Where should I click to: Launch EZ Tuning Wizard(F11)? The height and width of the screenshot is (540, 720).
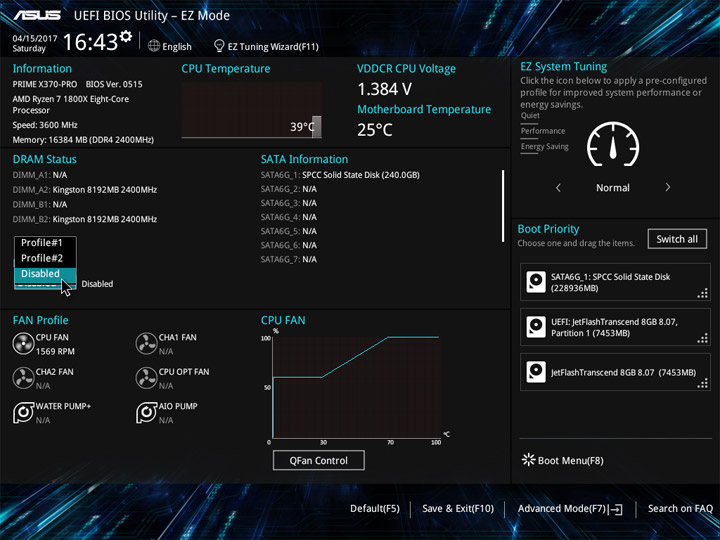tap(273, 46)
